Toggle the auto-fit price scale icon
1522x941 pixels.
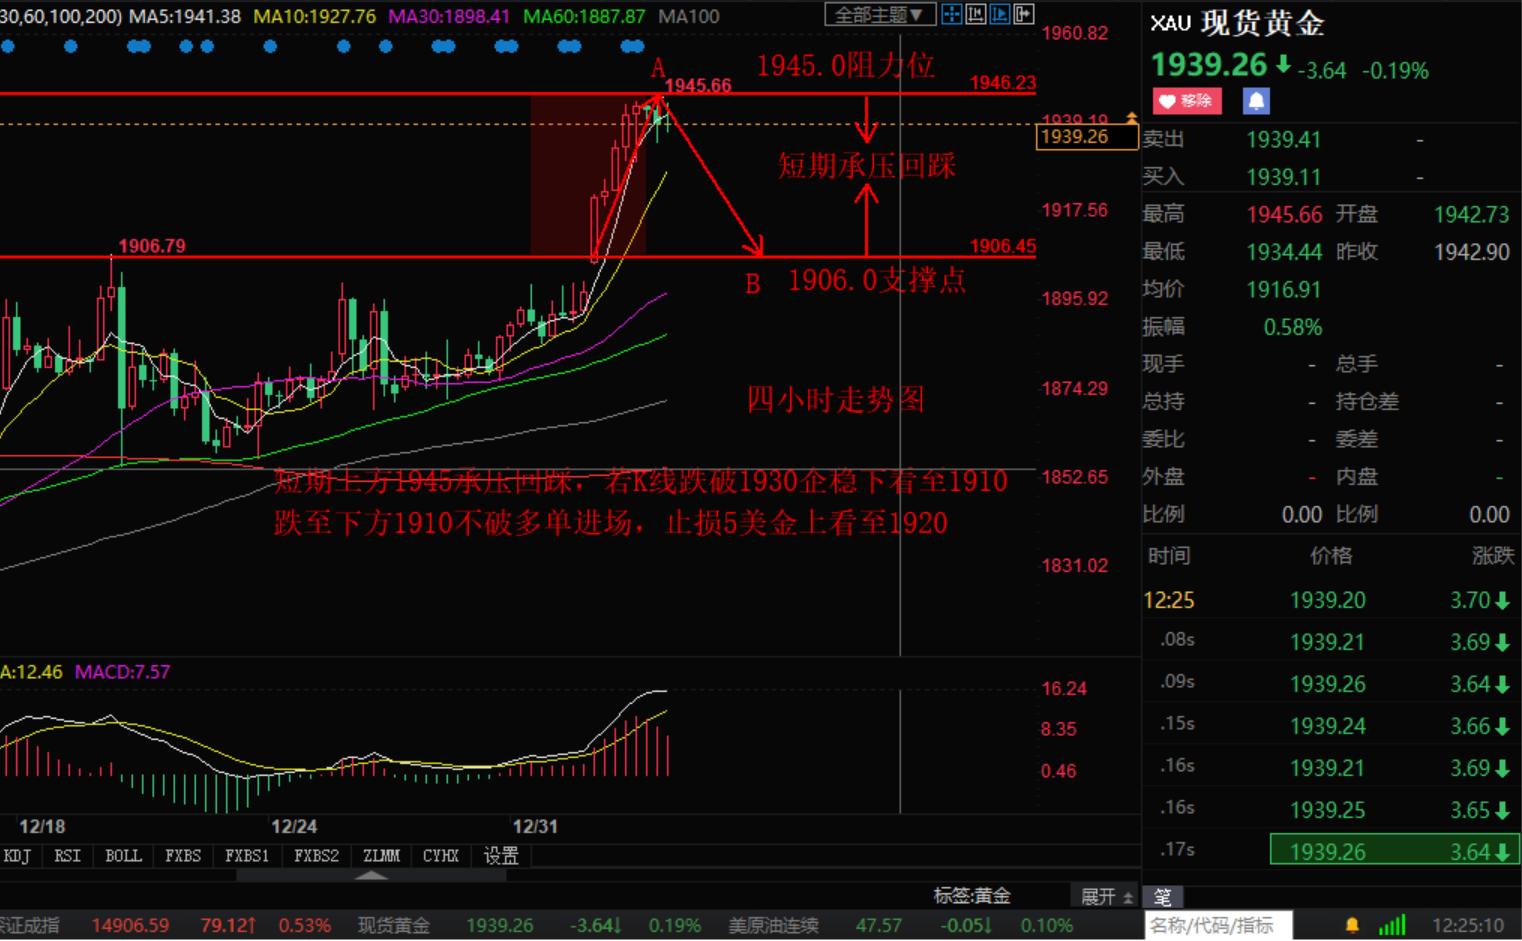point(1000,14)
